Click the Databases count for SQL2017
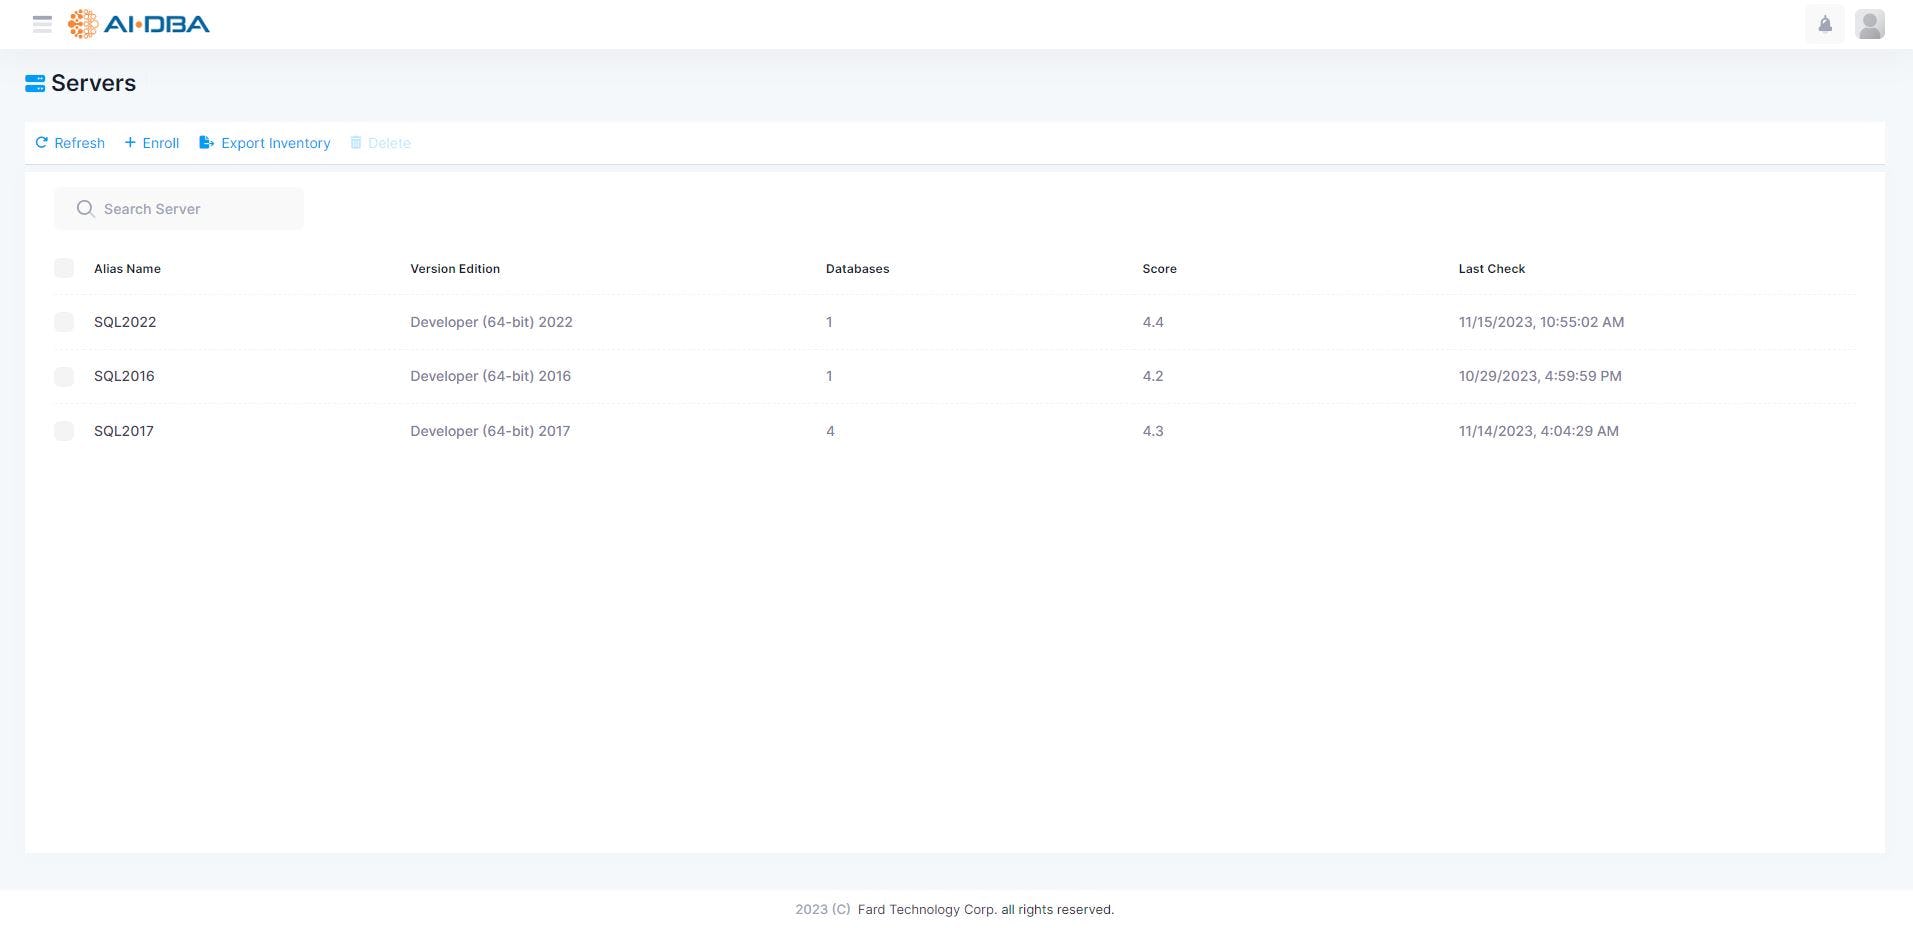This screenshot has height=928, width=1913. [830, 430]
